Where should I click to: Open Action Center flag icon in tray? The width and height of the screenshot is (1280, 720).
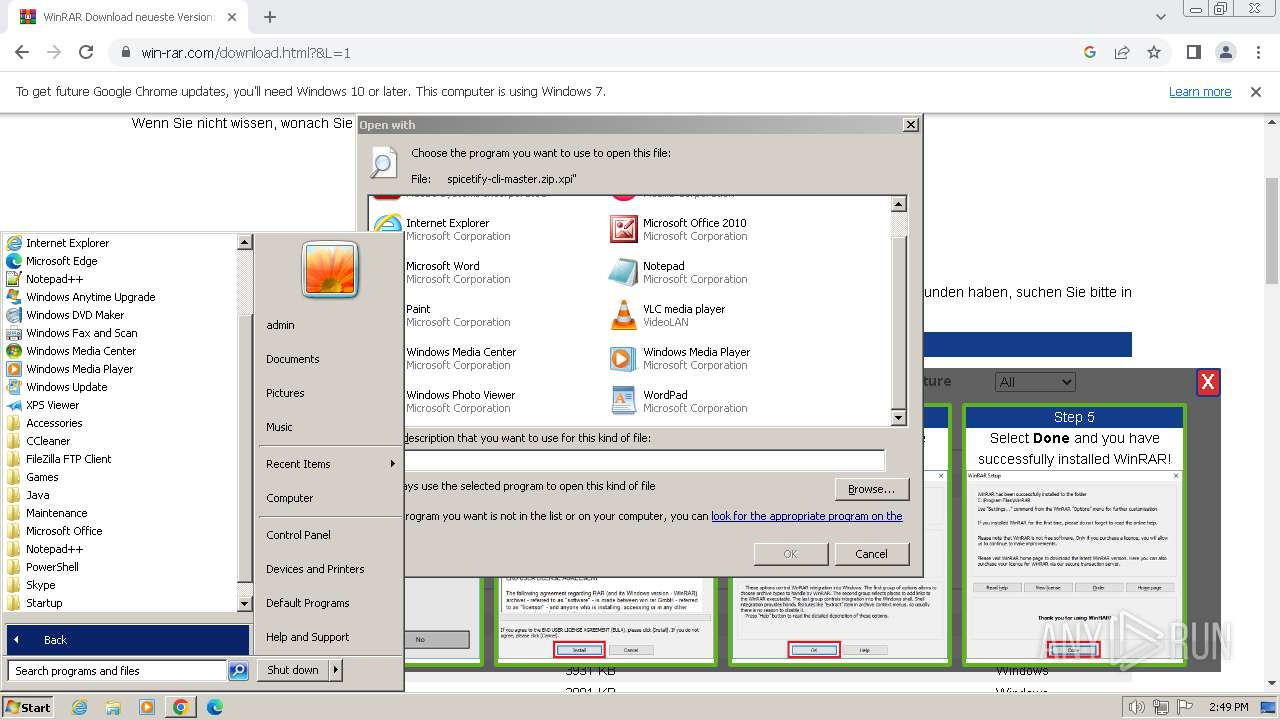coord(1184,707)
